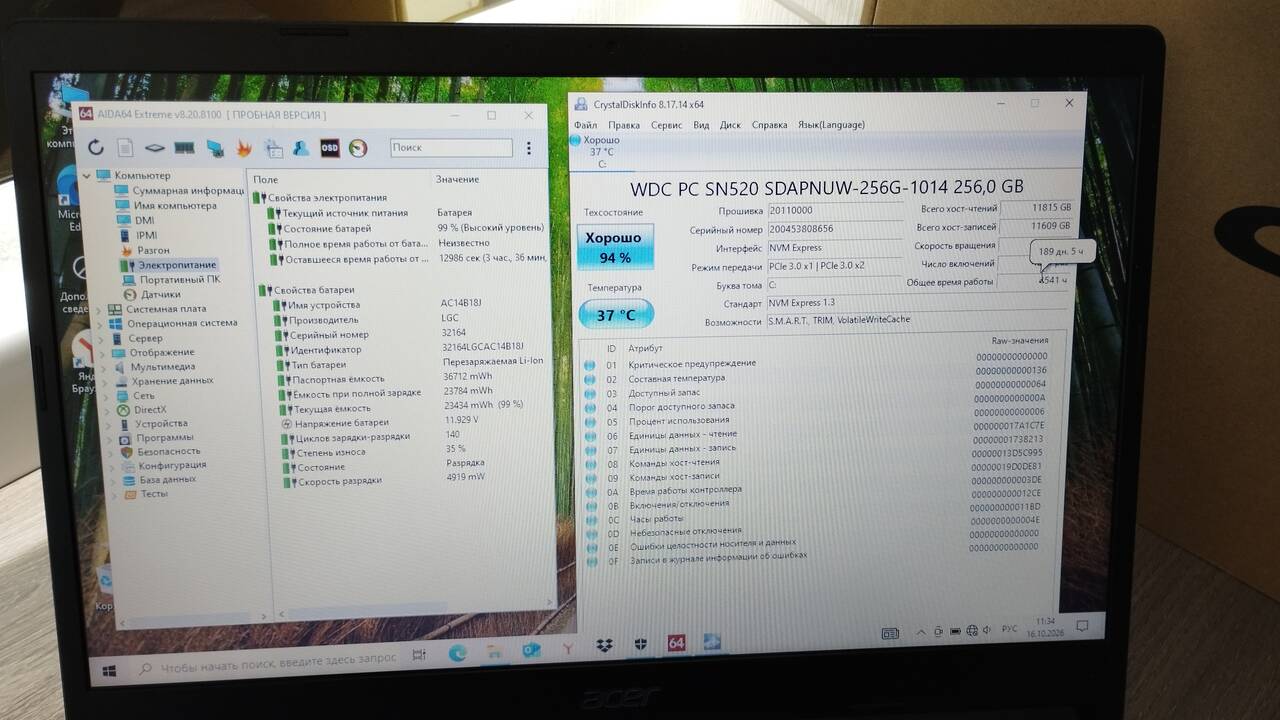Open the Report icon in AIDA64 toolbar
1280x720 pixels.
[x=125, y=147]
